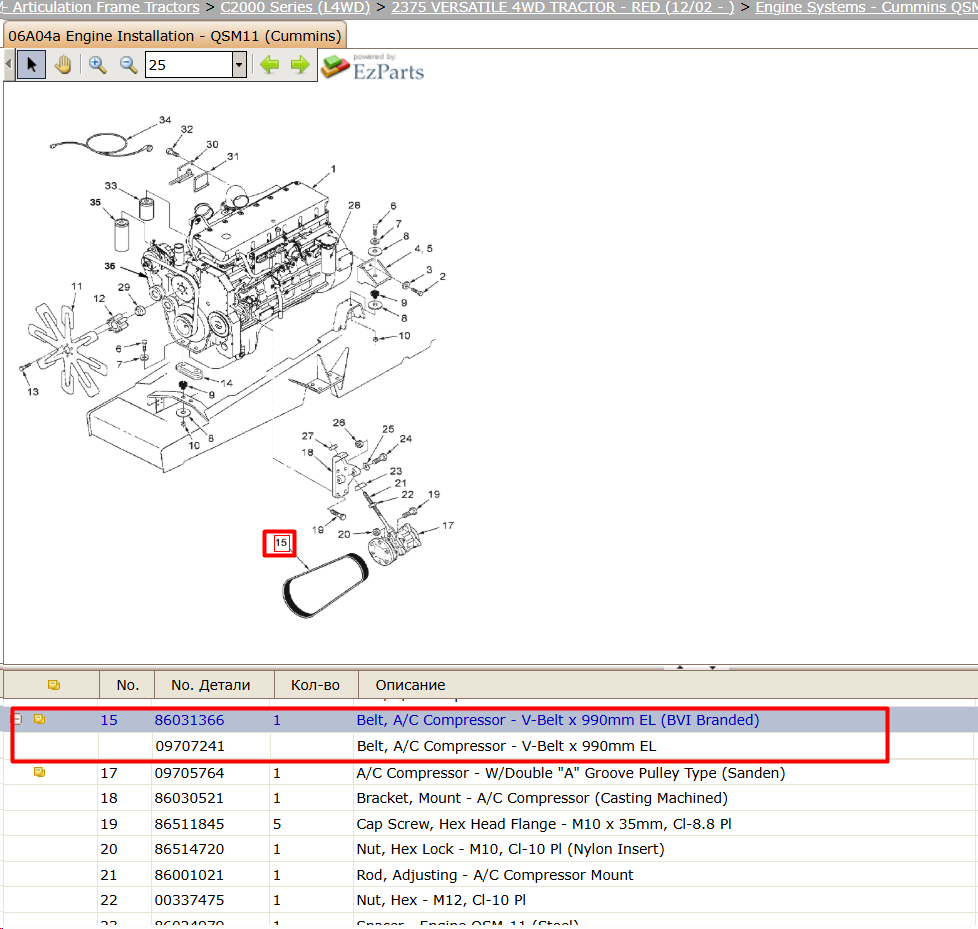Select Nut, Hex - M12 description

point(441,900)
